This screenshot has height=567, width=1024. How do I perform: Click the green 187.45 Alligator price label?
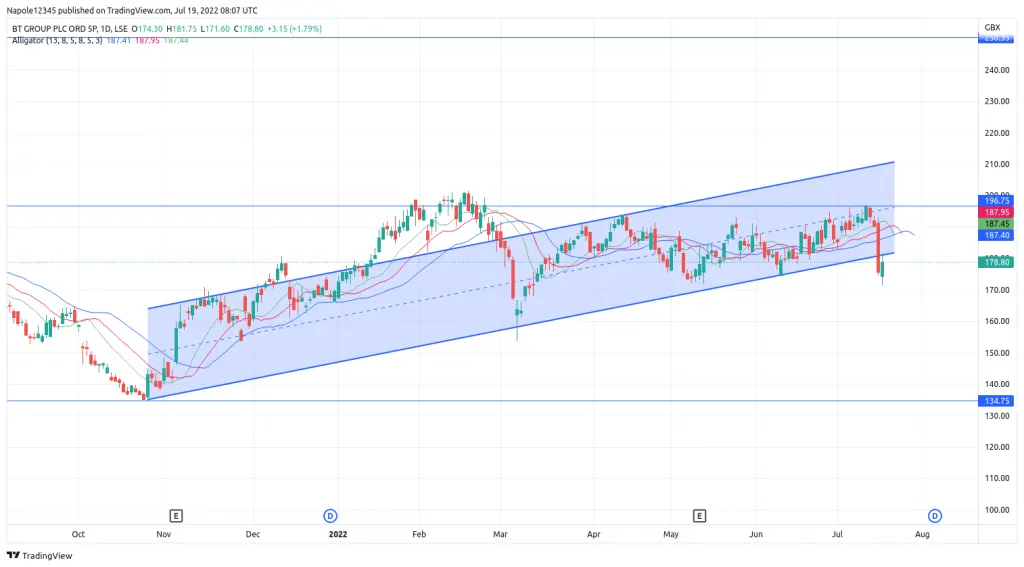(x=996, y=224)
